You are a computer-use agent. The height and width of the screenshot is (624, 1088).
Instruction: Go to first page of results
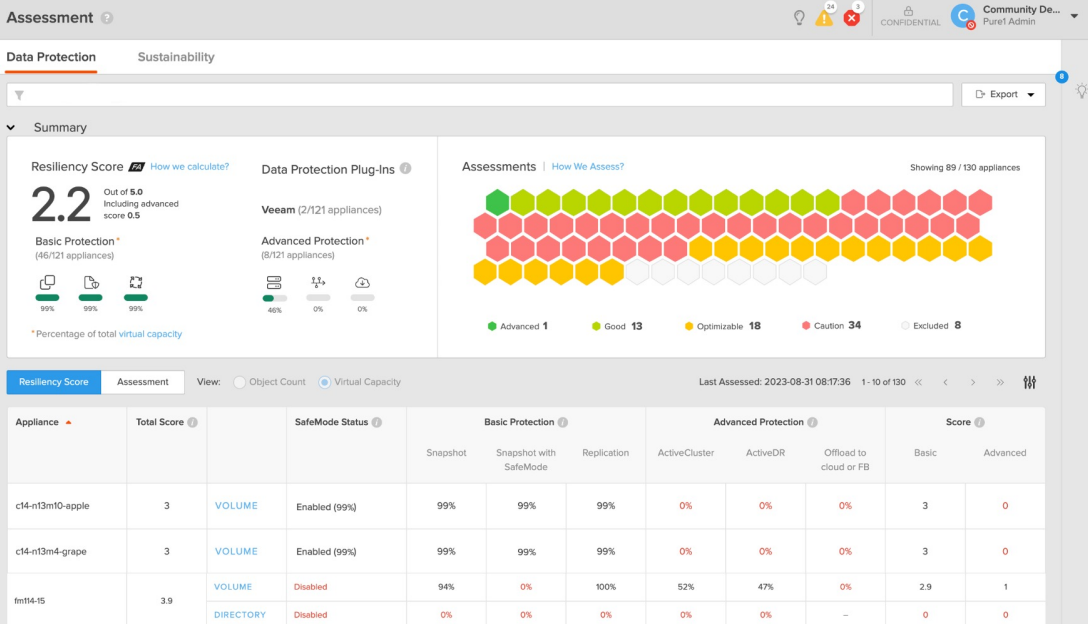(x=918, y=382)
